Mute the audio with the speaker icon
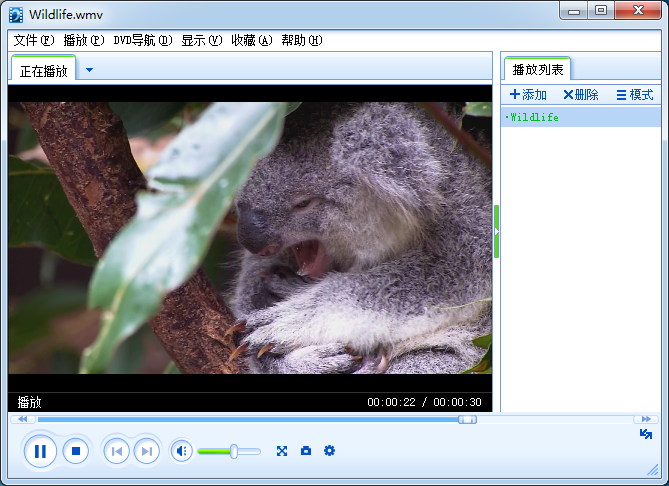The height and width of the screenshot is (486, 669). point(181,451)
